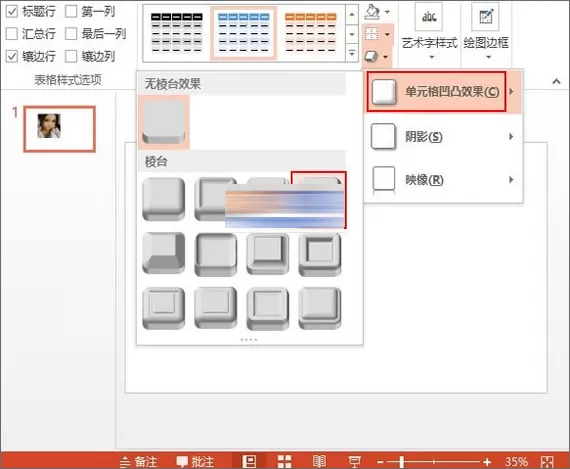Viewport: 570px width, 469px height.
Task: Choose second bevel in second row
Action: (216, 254)
